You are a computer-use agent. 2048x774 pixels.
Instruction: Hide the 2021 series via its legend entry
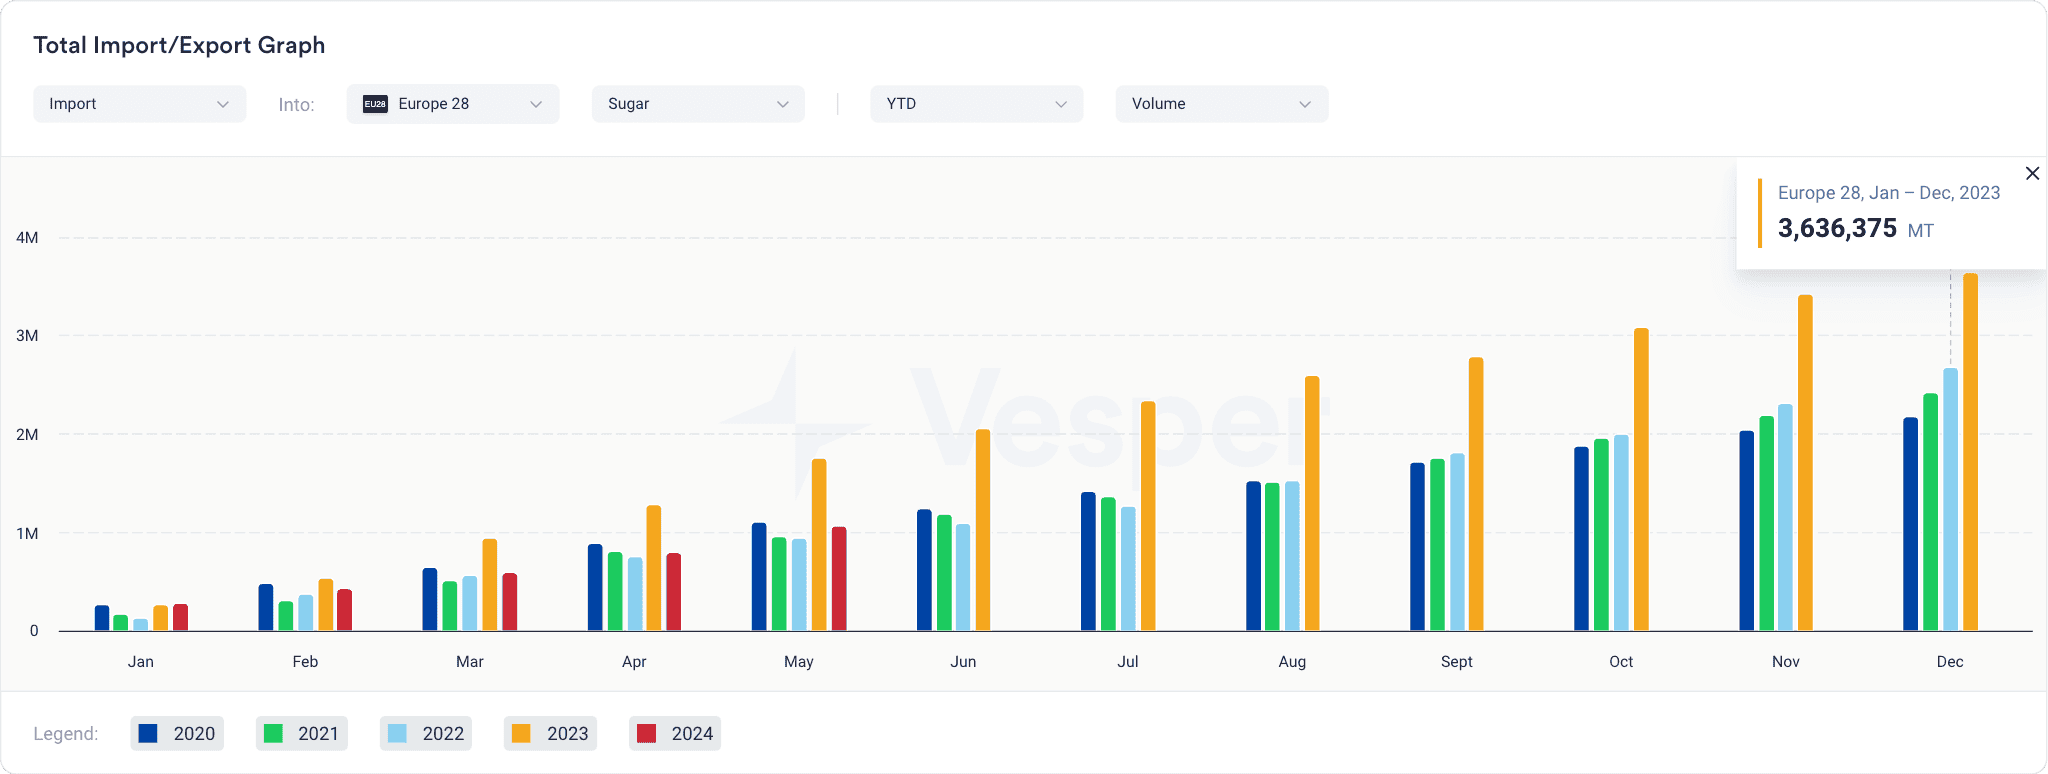pyautogui.click(x=301, y=733)
